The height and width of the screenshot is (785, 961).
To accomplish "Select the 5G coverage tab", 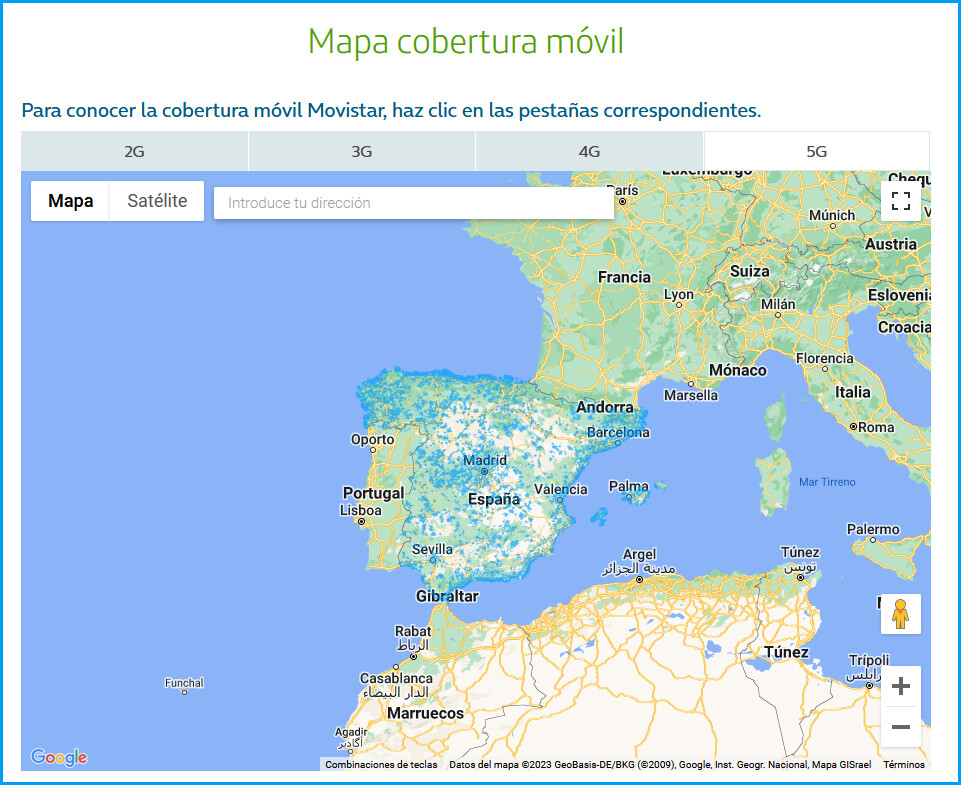I will point(816,151).
